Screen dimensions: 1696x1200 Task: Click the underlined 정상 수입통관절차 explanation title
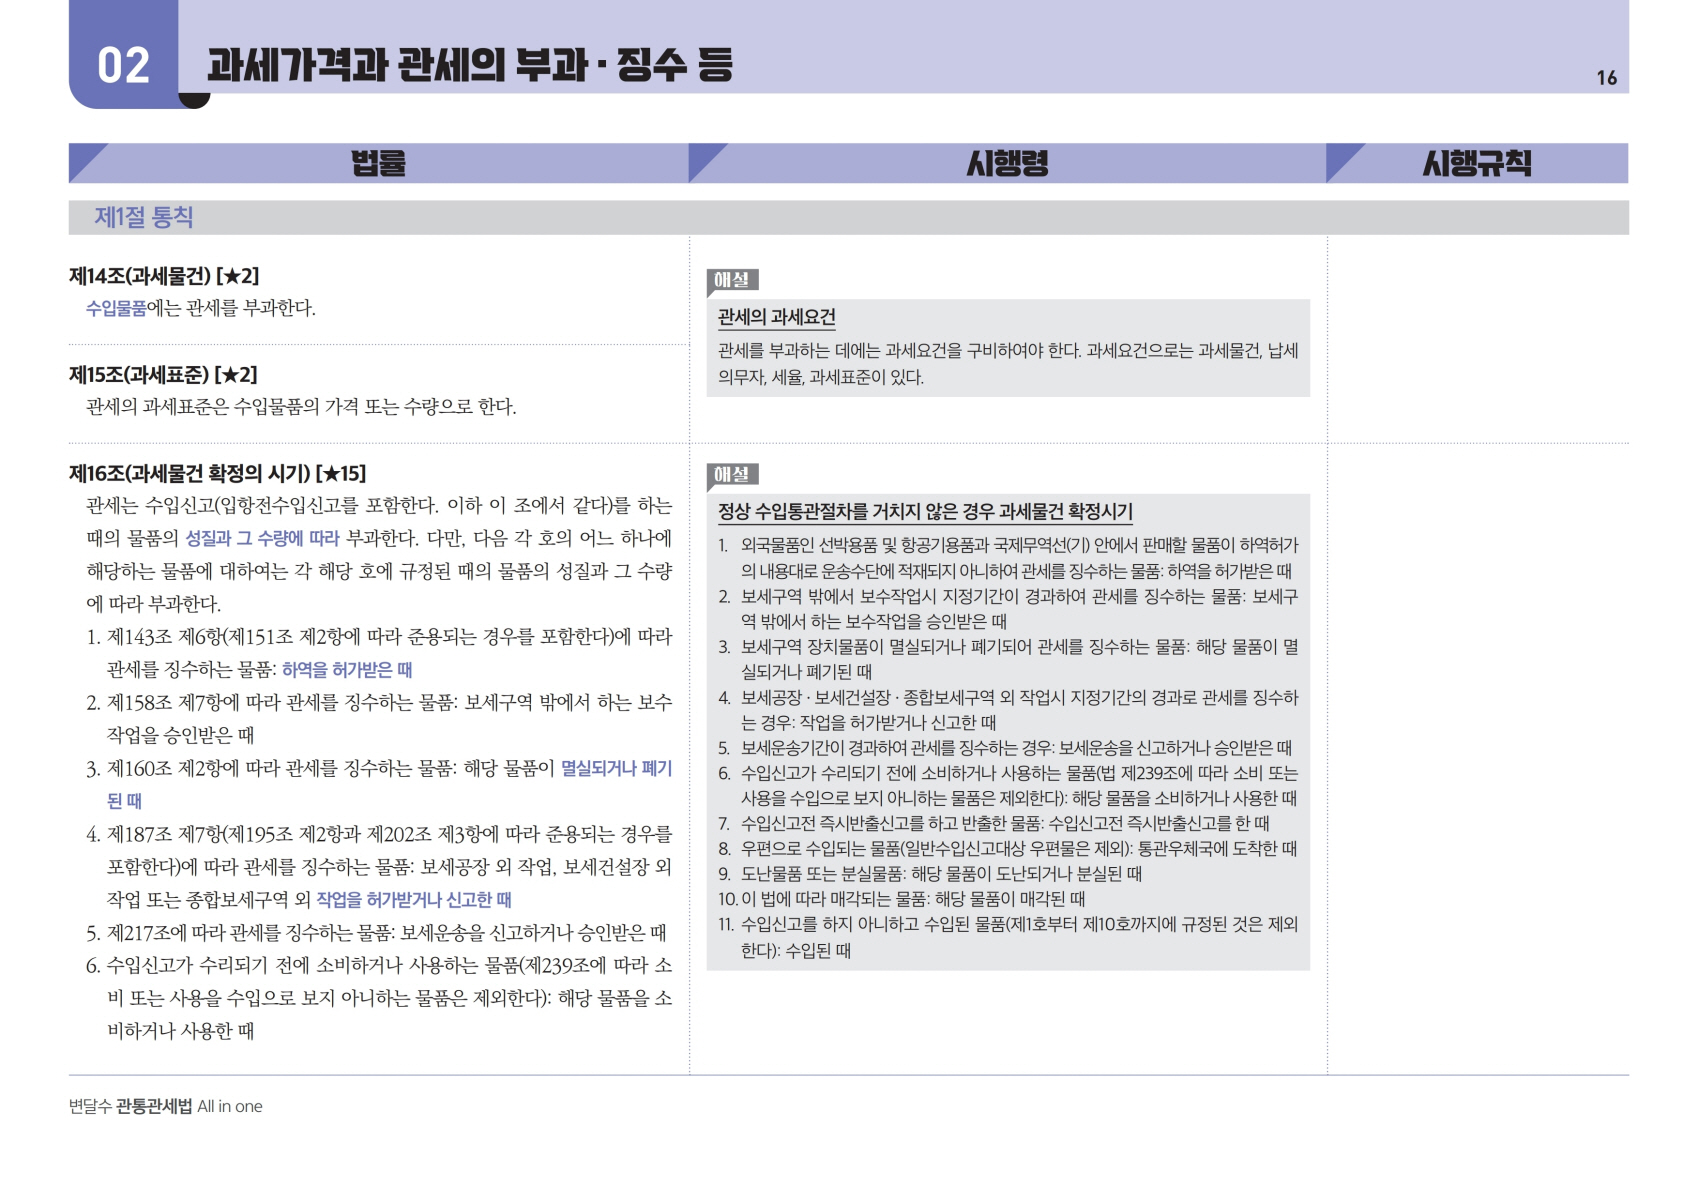[925, 511]
